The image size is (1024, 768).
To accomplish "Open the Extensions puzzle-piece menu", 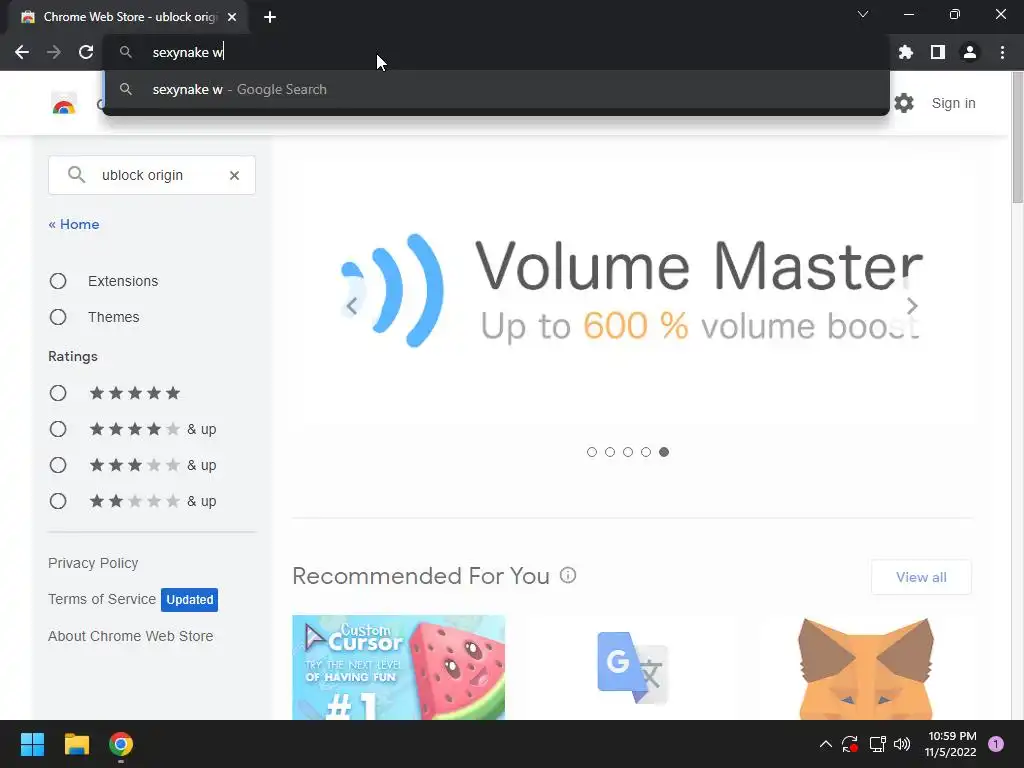I will (x=906, y=52).
